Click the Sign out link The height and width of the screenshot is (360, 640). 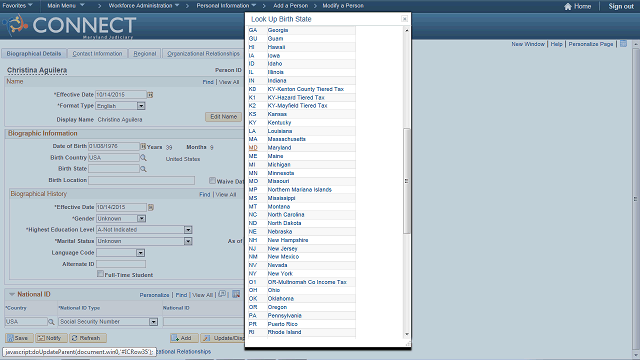click(x=621, y=6)
